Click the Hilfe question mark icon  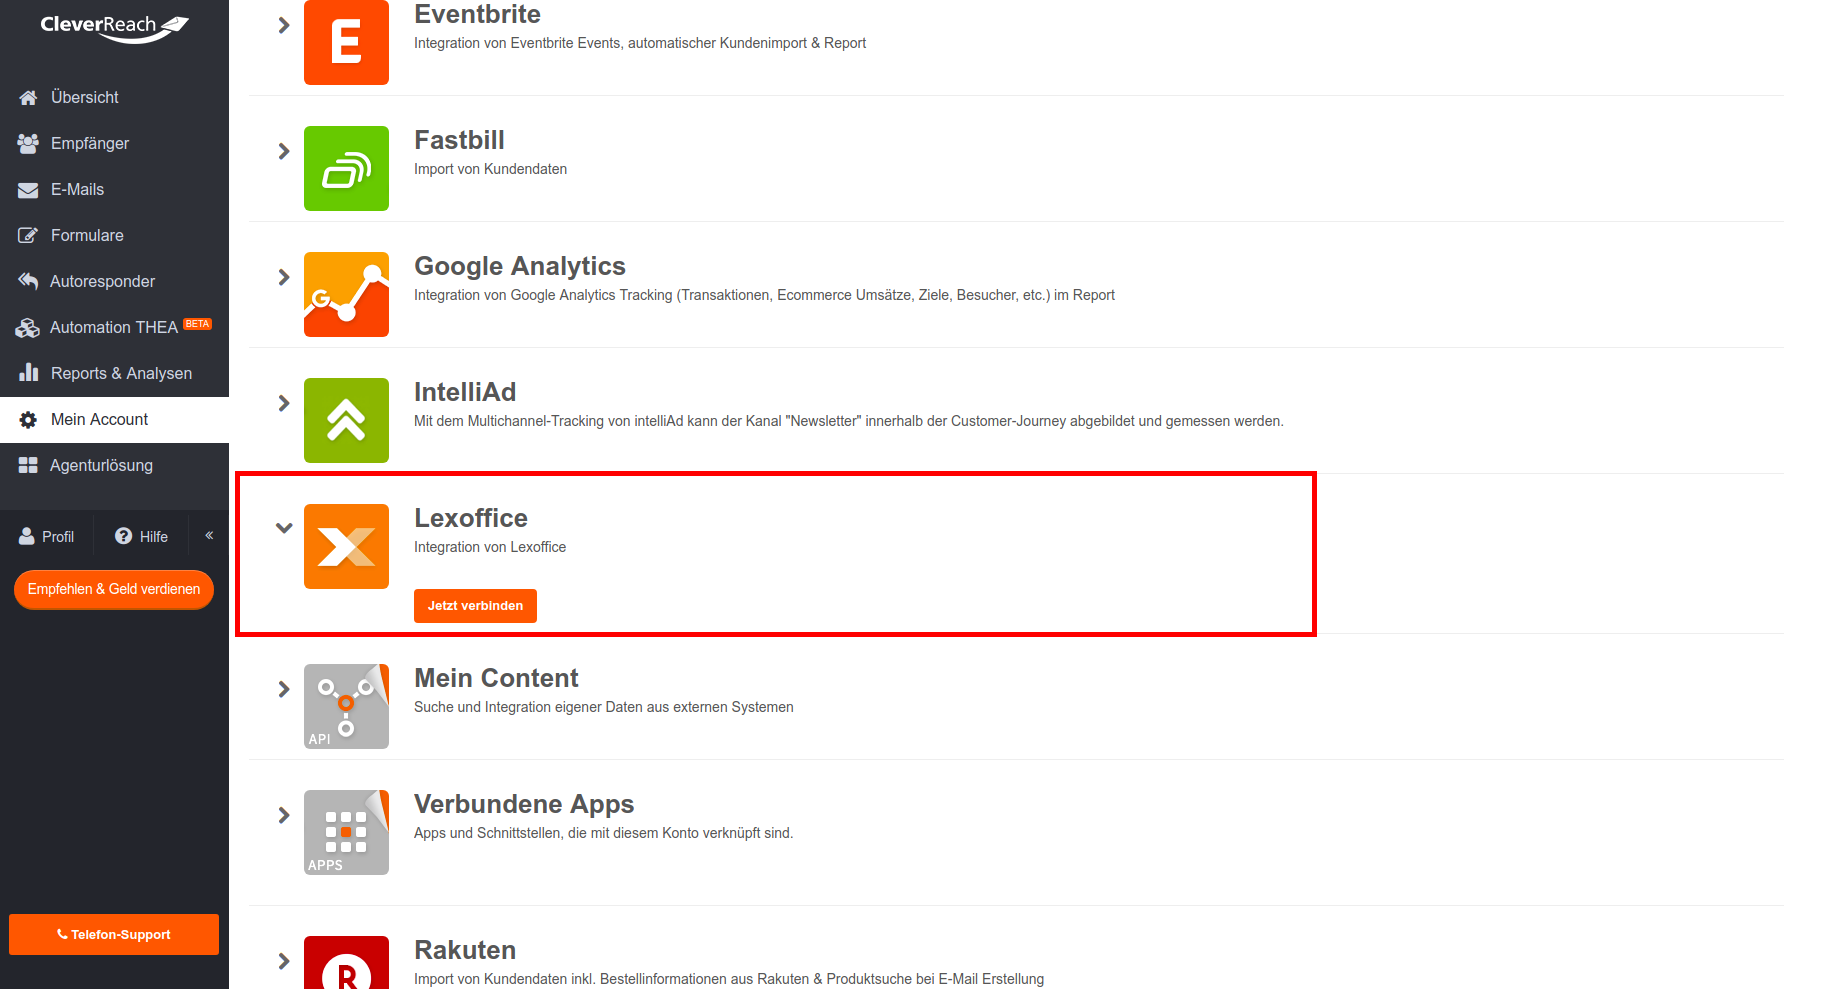(124, 536)
